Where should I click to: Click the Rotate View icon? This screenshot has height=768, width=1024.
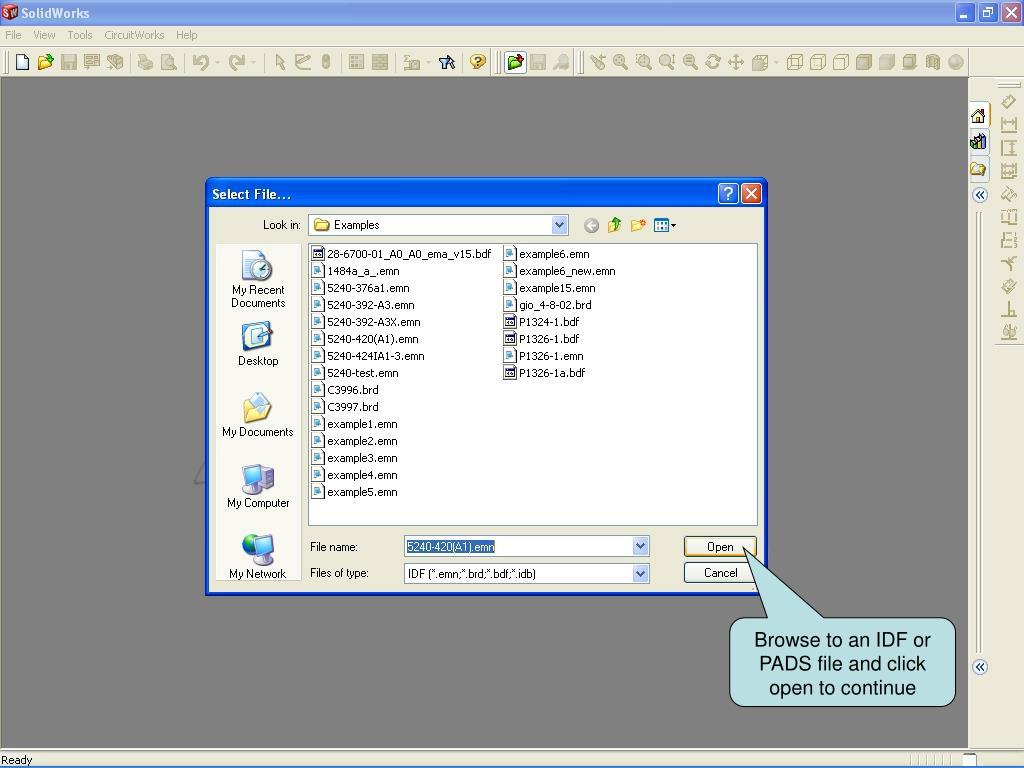tap(713, 62)
